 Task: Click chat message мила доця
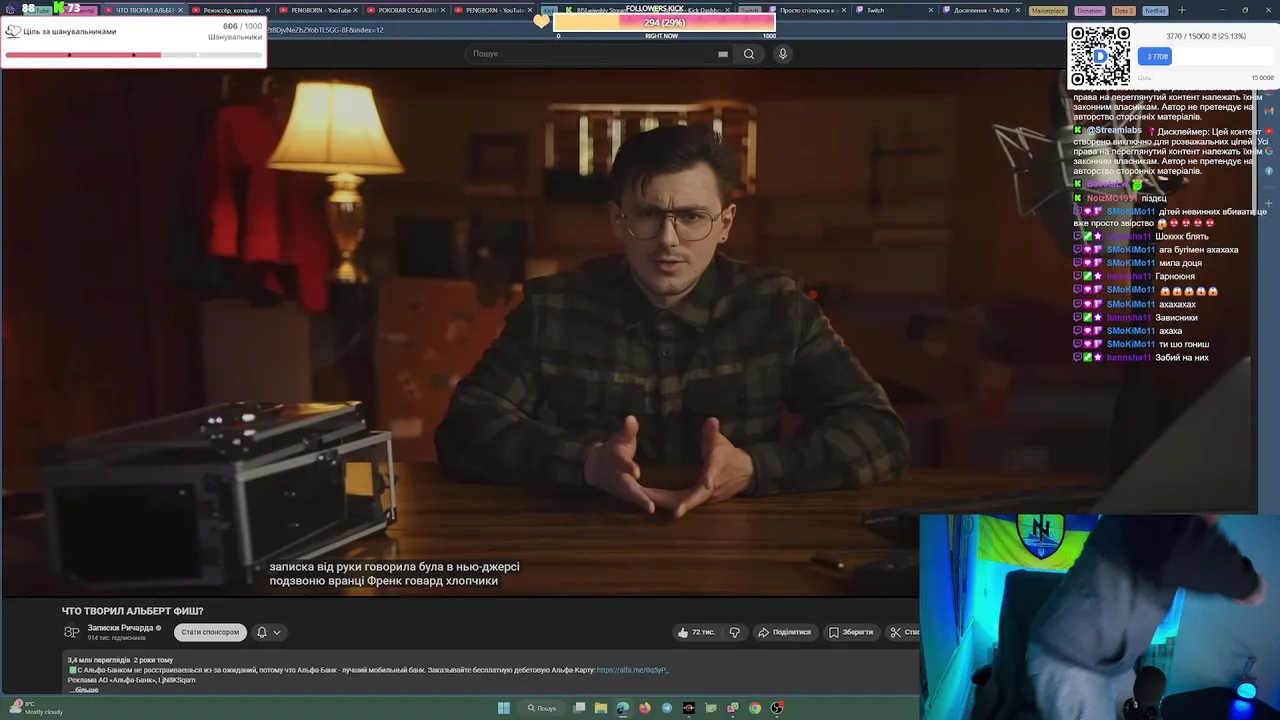tap(1180, 263)
